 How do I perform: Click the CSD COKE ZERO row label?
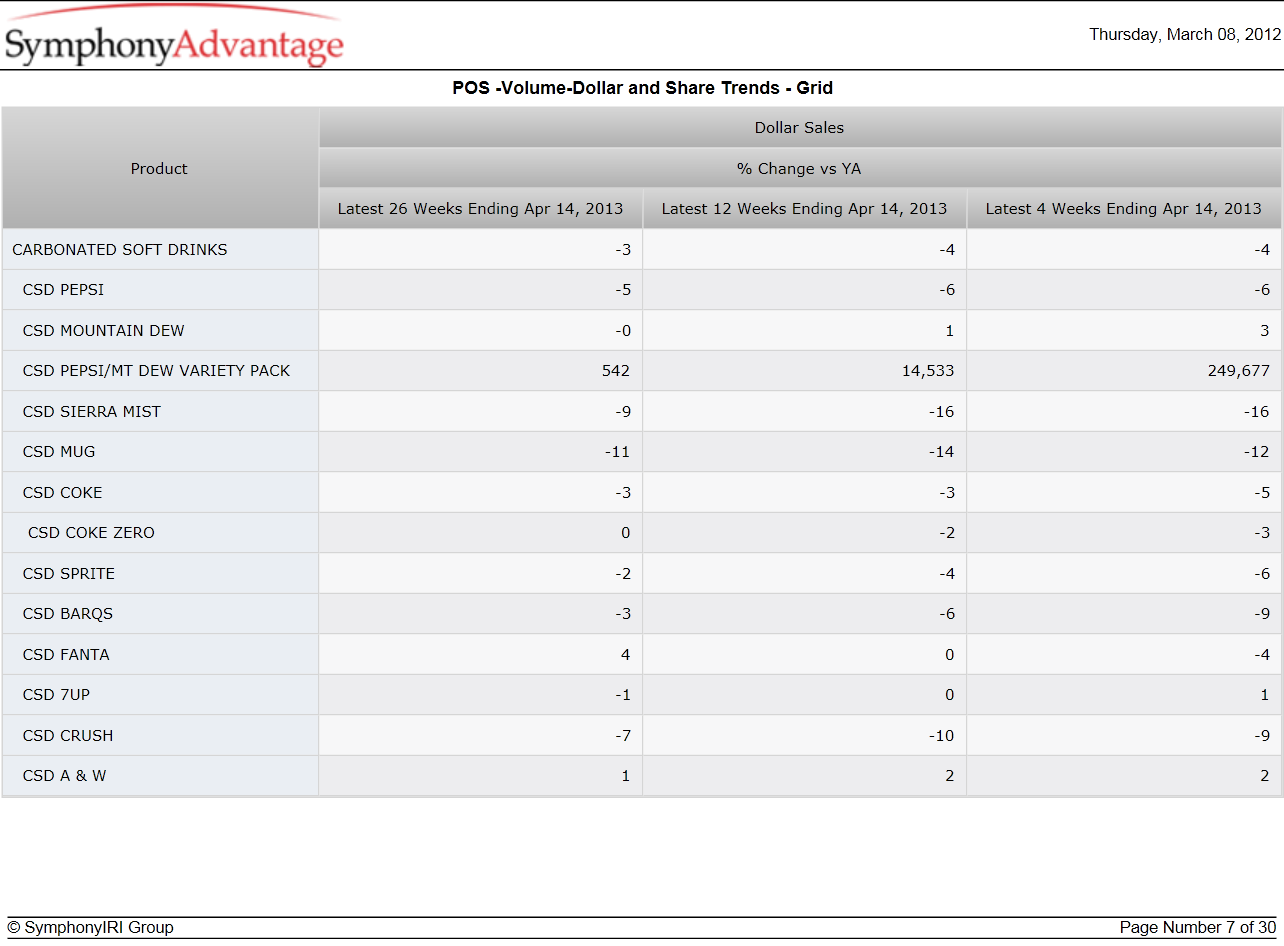tap(91, 533)
